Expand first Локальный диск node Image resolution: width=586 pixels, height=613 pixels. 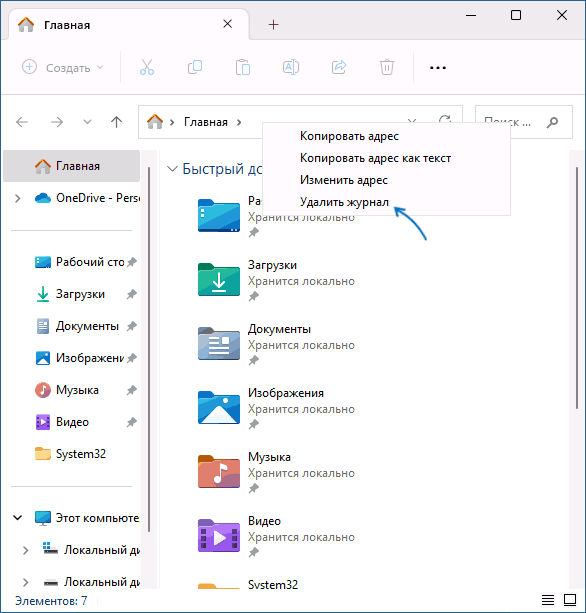[x=25, y=550]
